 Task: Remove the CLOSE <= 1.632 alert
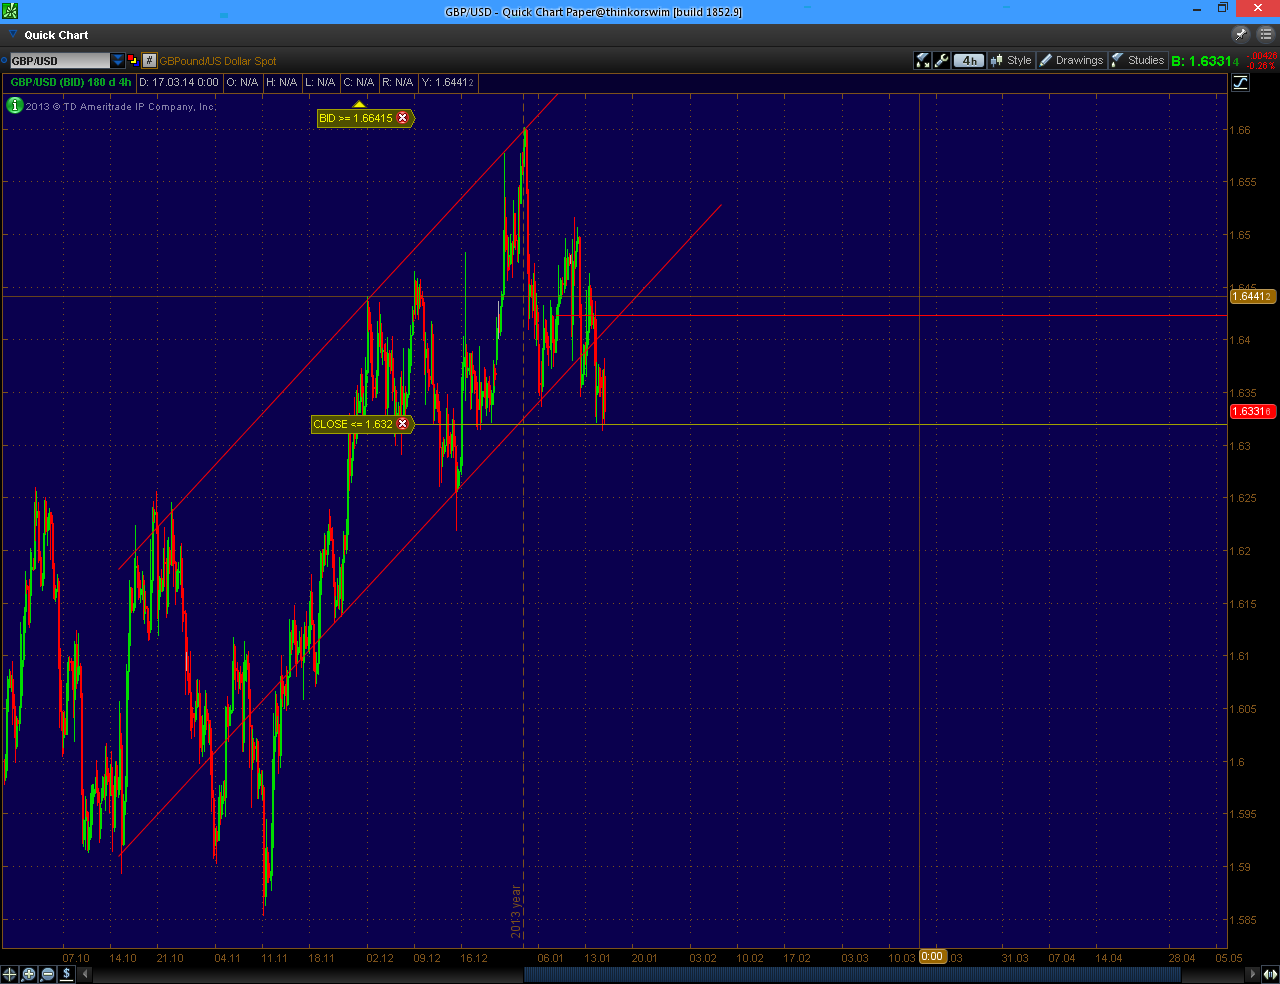pyautogui.click(x=403, y=424)
